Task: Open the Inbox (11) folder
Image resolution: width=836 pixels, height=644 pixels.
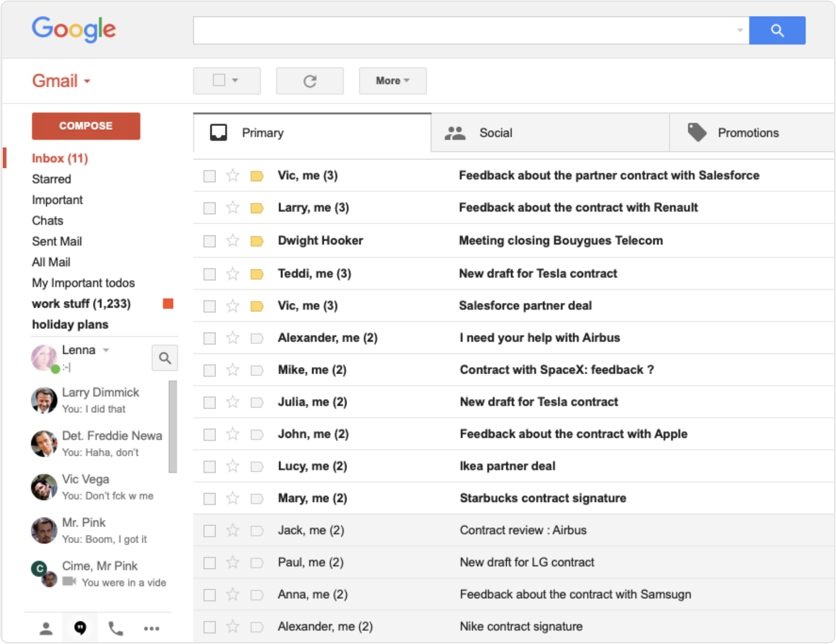Action: pyautogui.click(x=60, y=158)
